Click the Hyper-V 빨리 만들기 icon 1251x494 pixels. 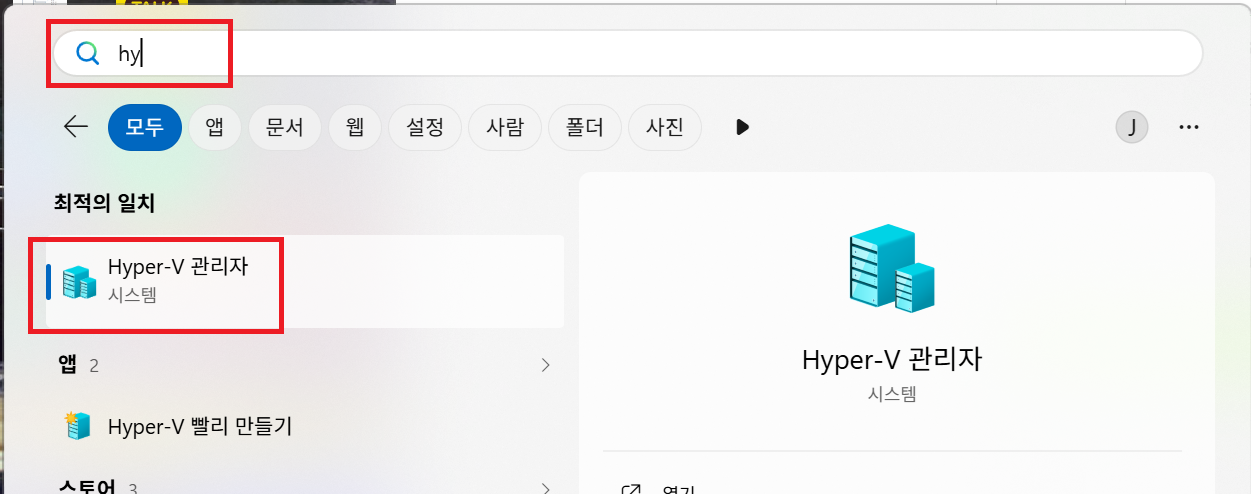(77, 426)
